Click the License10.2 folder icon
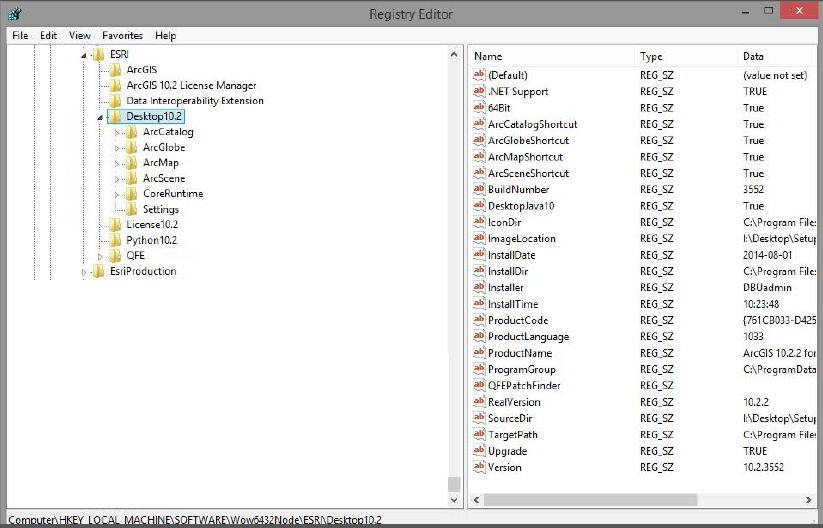Image resolution: width=823 pixels, height=528 pixels. (x=115, y=225)
